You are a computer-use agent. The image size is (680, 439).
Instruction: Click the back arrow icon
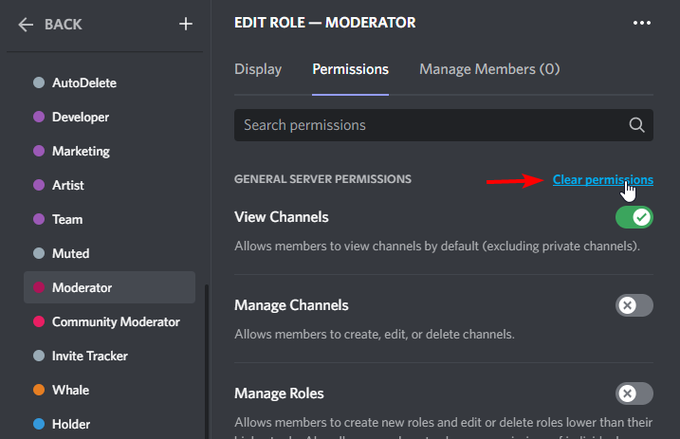(x=26, y=25)
